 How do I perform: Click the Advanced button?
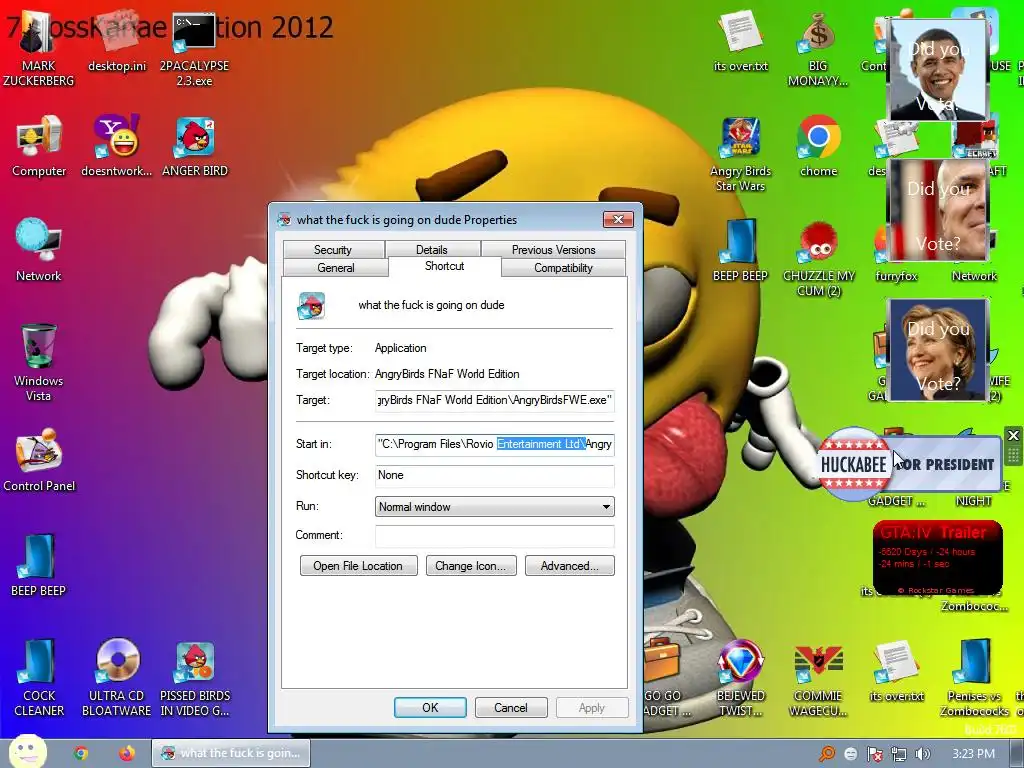(x=569, y=566)
